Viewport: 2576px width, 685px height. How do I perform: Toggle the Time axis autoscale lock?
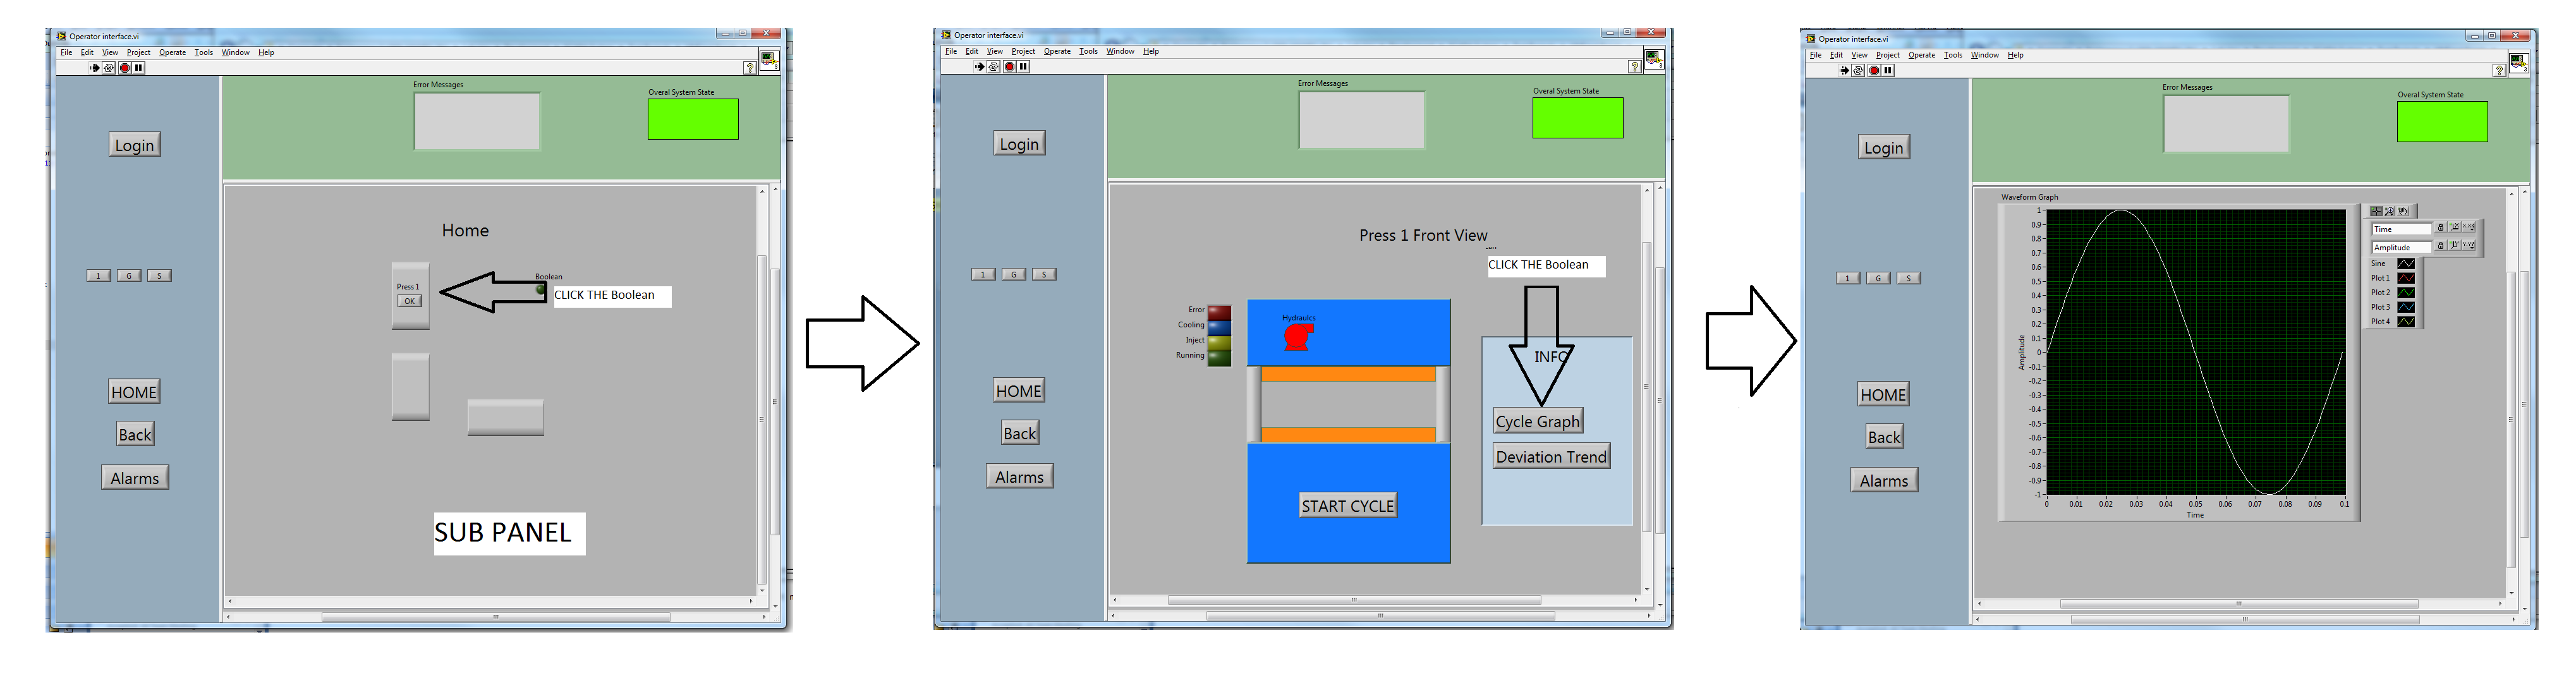click(2441, 228)
